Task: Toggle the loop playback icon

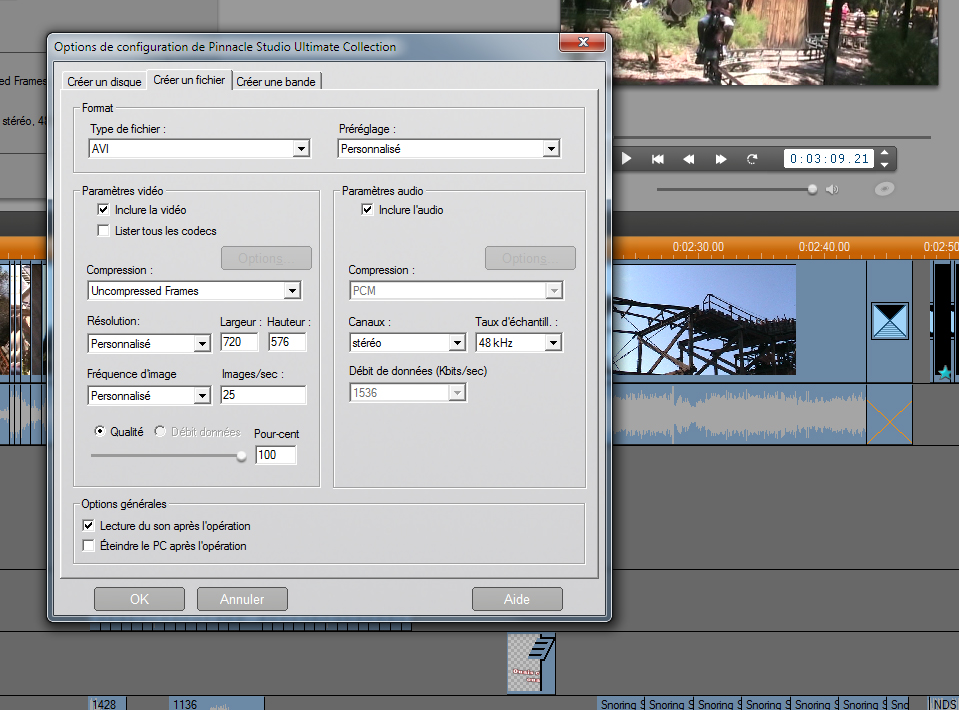Action: (x=752, y=159)
